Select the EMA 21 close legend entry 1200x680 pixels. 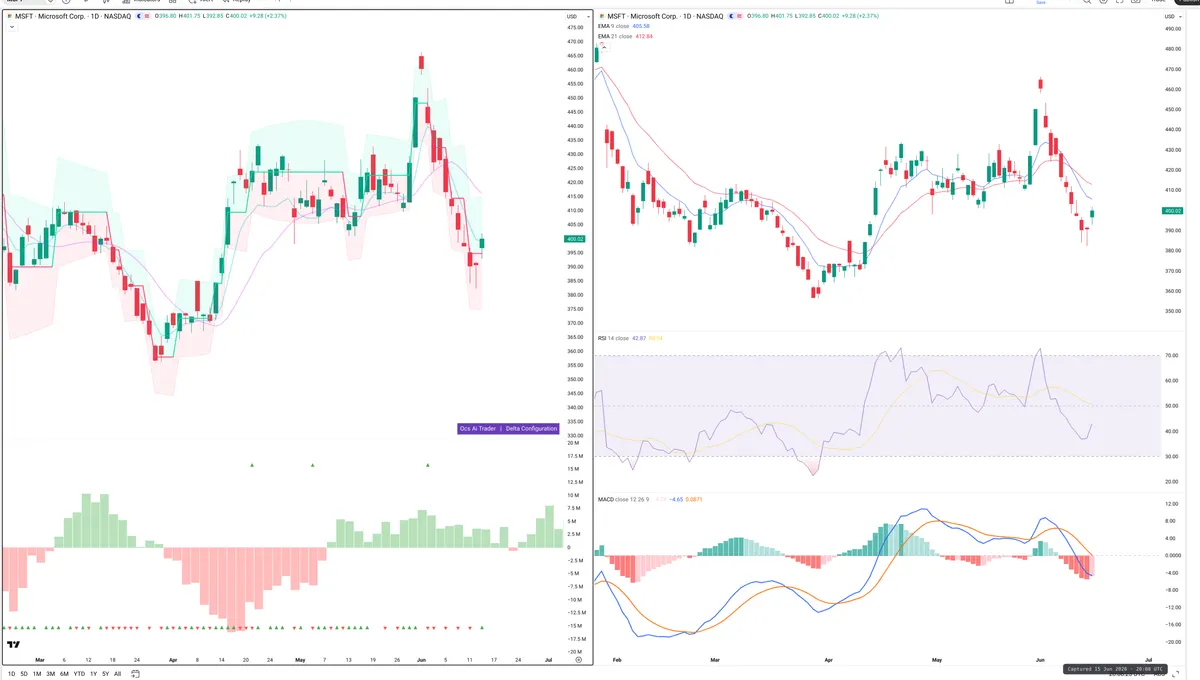click(x=625, y=36)
